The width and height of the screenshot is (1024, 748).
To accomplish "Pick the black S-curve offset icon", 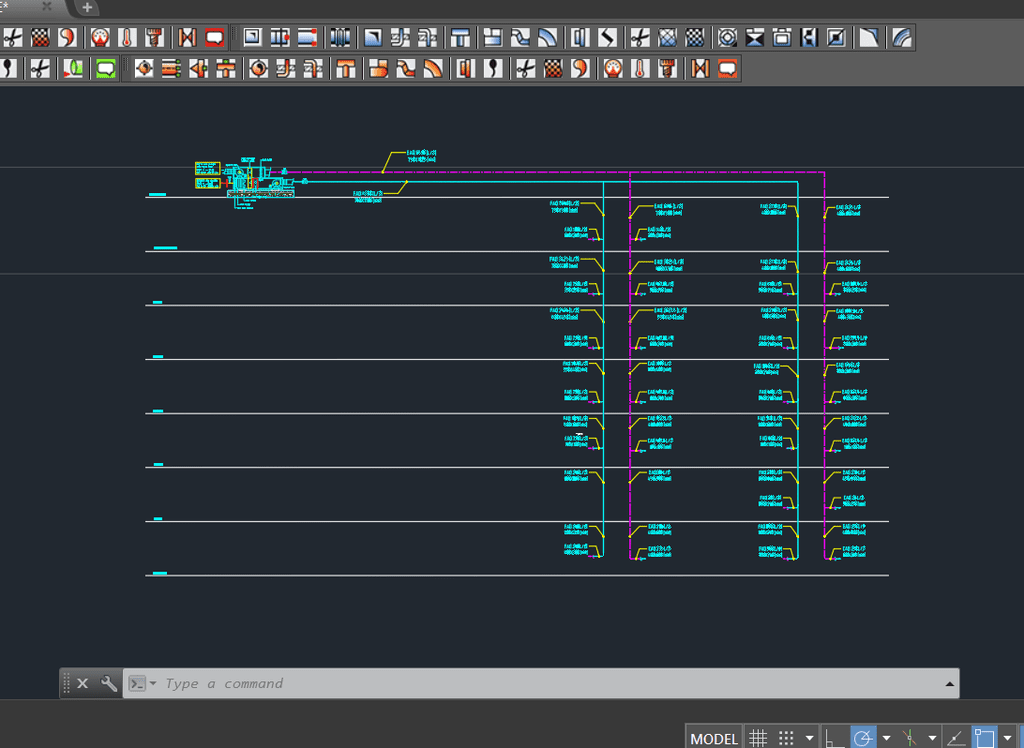I will click(x=607, y=38).
